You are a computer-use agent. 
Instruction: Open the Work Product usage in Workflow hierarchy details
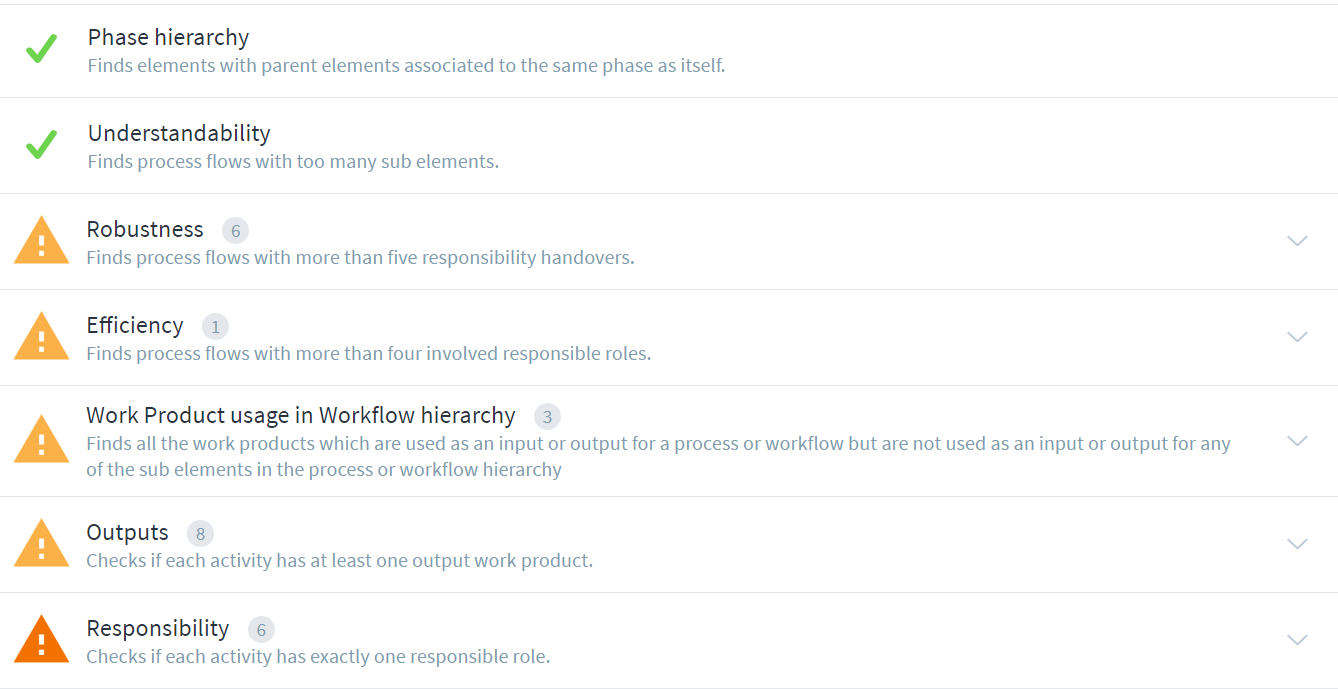click(1297, 440)
